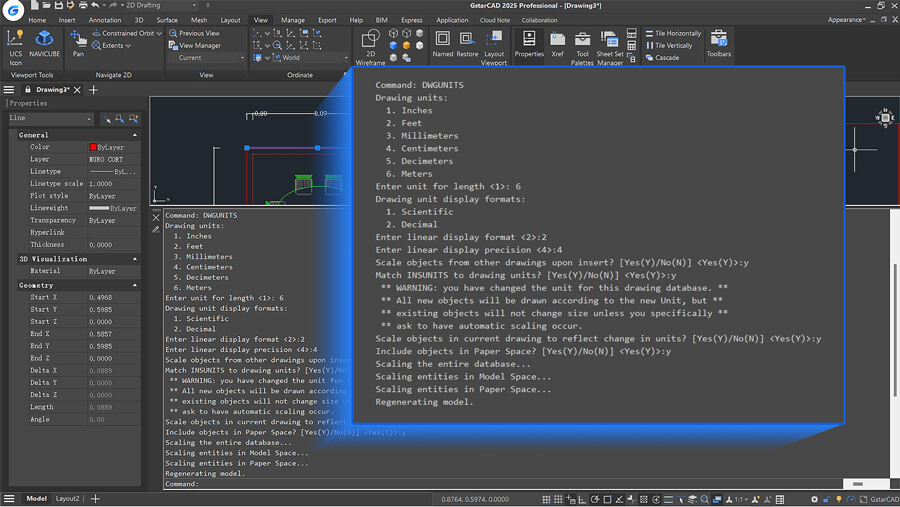Open the Sheet Set Manager
Image resolution: width=900 pixels, height=507 pixels.
click(610, 48)
